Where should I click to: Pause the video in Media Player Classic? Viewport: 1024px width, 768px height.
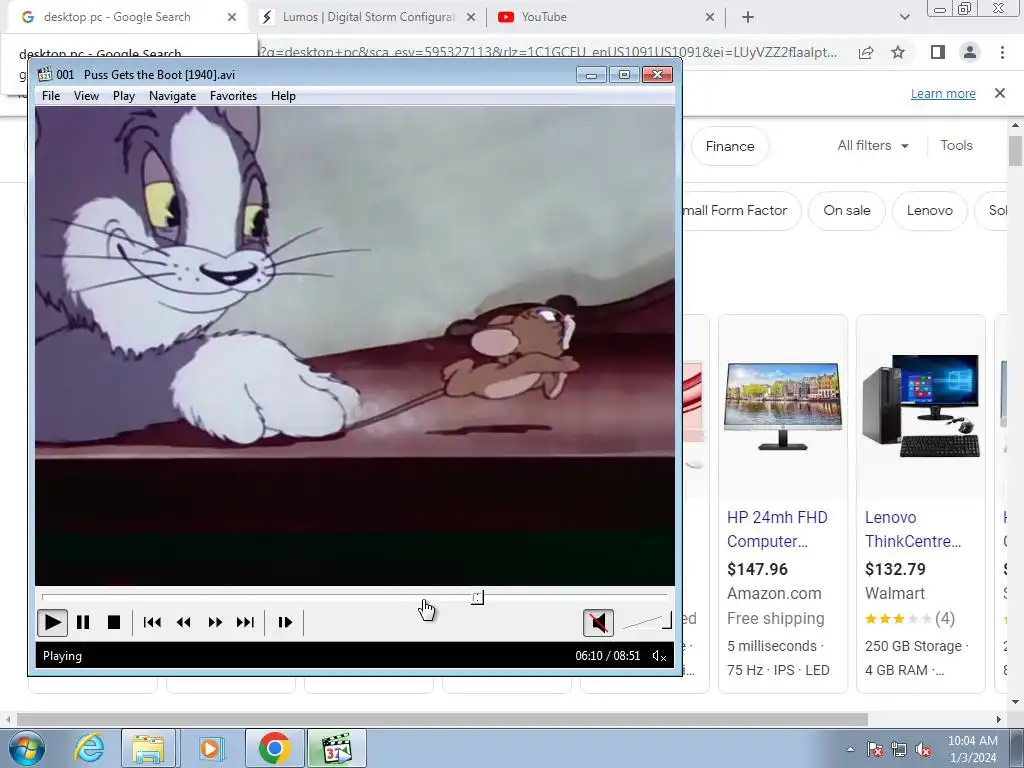tap(83, 622)
